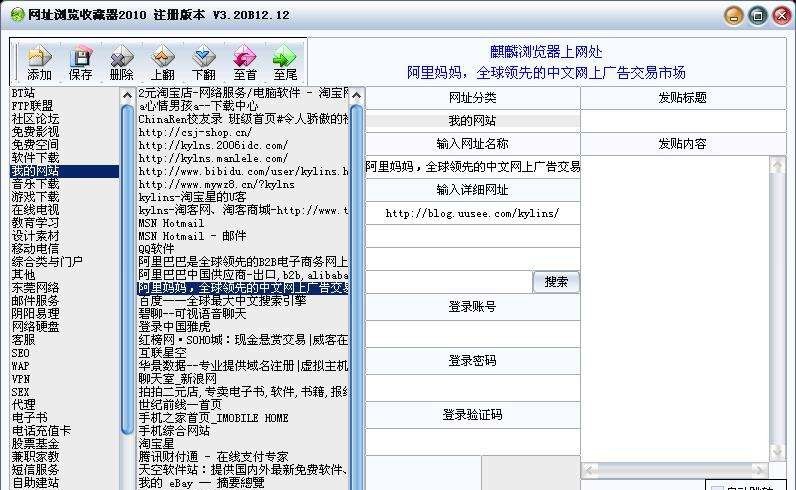Select the 综合类与门户 category
The height and width of the screenshot is (490, 796).
[47, 262]
